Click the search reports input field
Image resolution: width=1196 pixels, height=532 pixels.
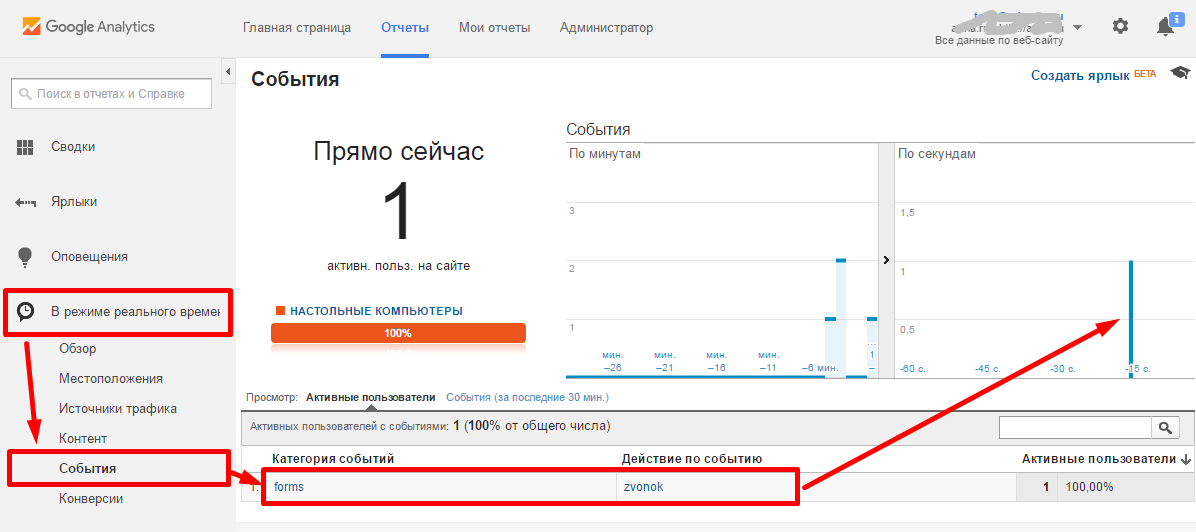(111, 94)
